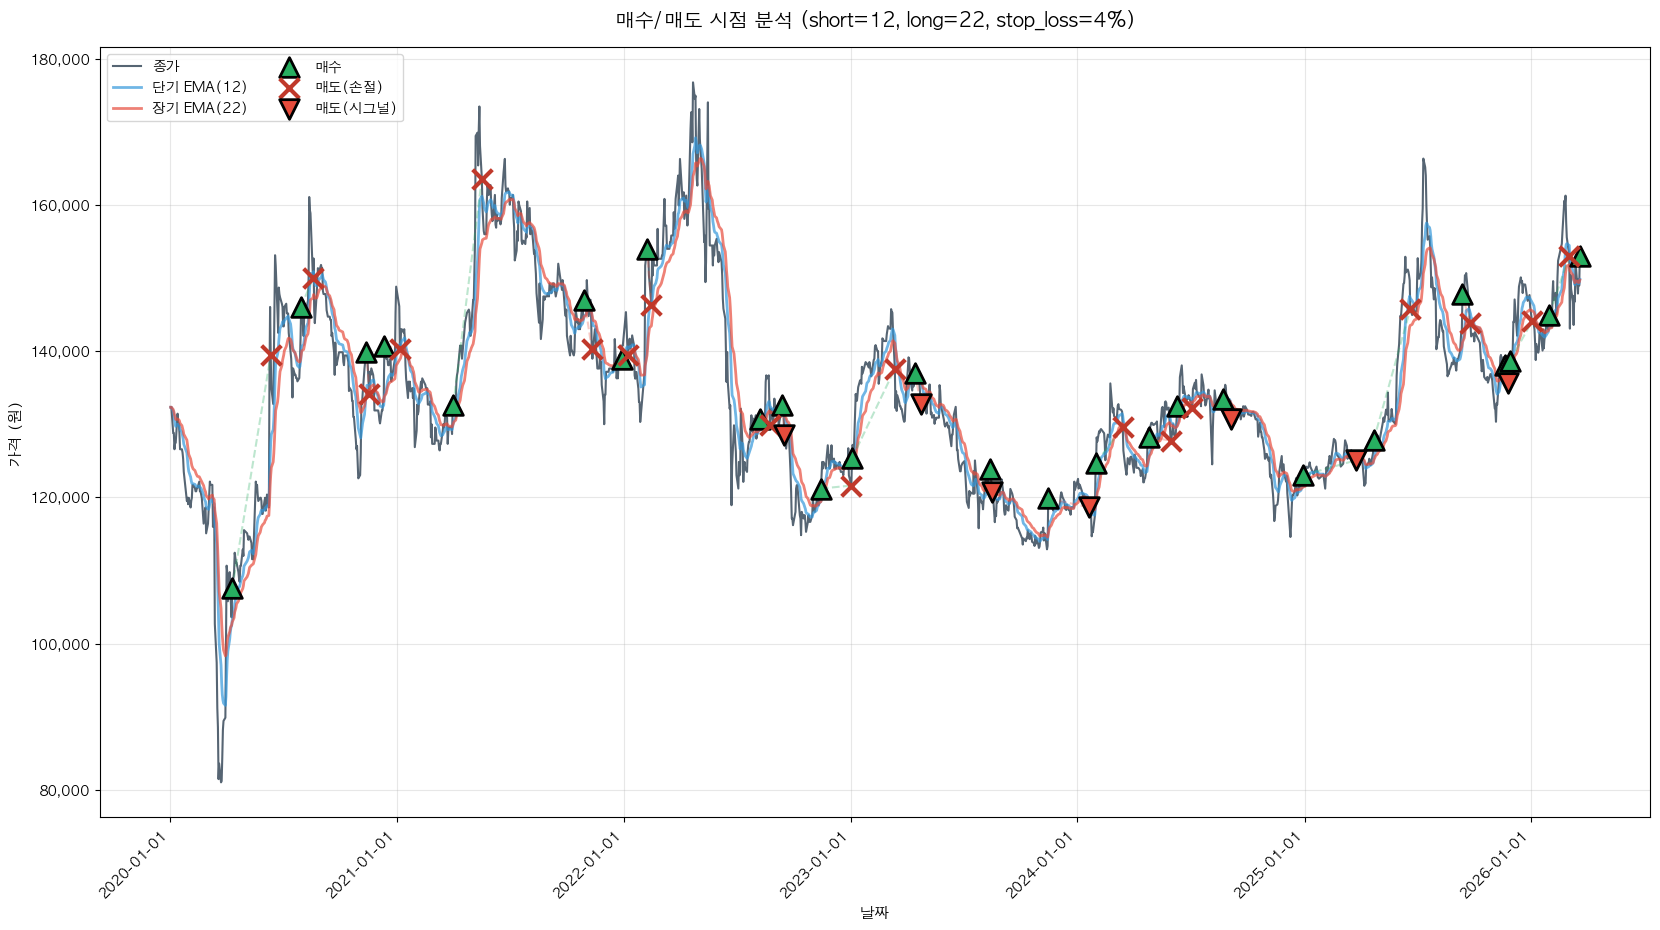1660x930 pixels.
Task: Click the red stop-loss X legend icon
Action: click(289, 88)
